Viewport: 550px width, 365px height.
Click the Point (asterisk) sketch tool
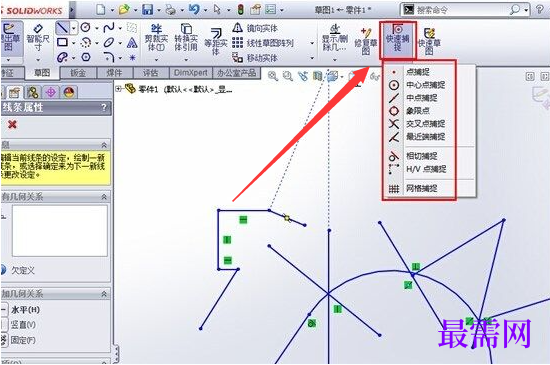(132, 57)
